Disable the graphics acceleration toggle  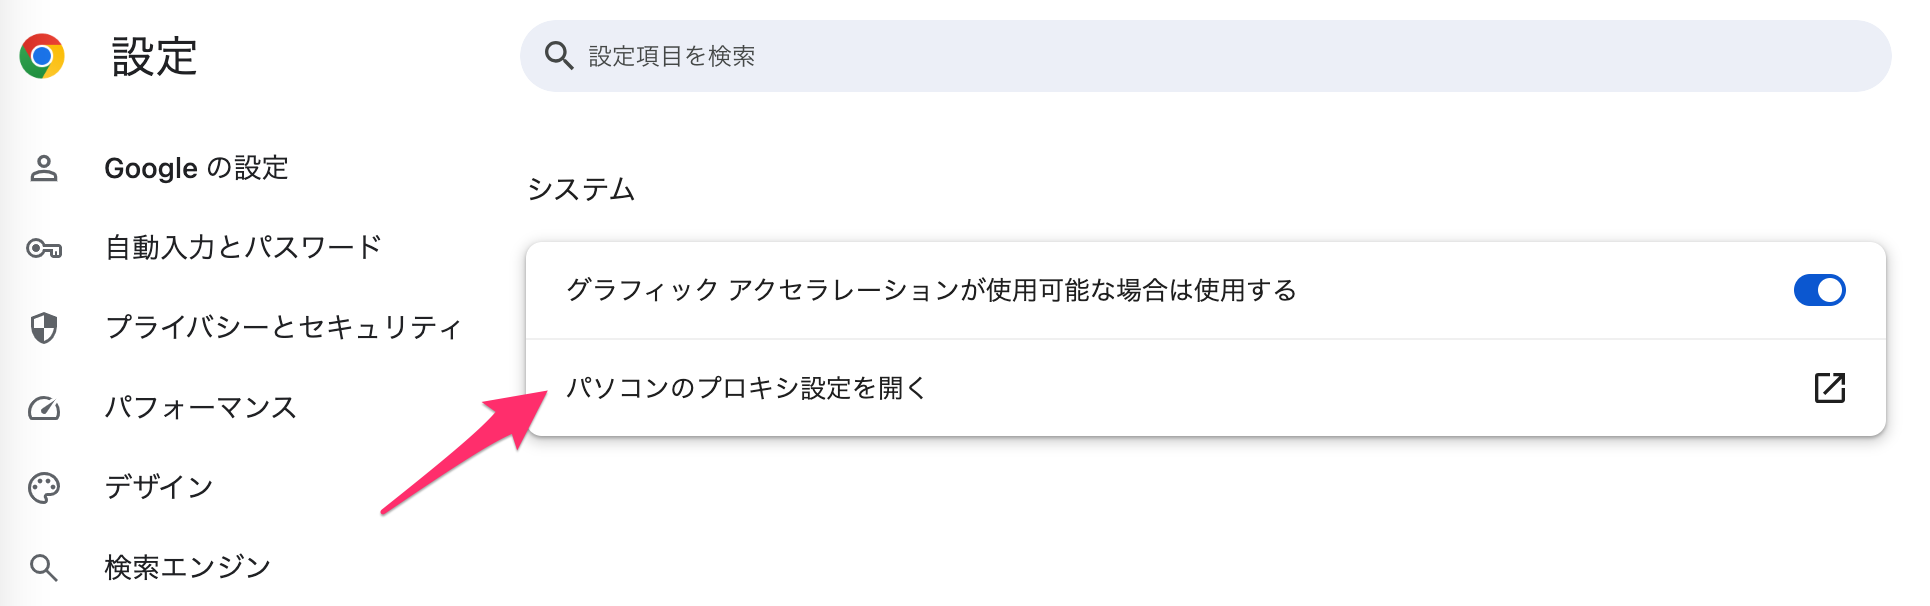[1819, 290]
